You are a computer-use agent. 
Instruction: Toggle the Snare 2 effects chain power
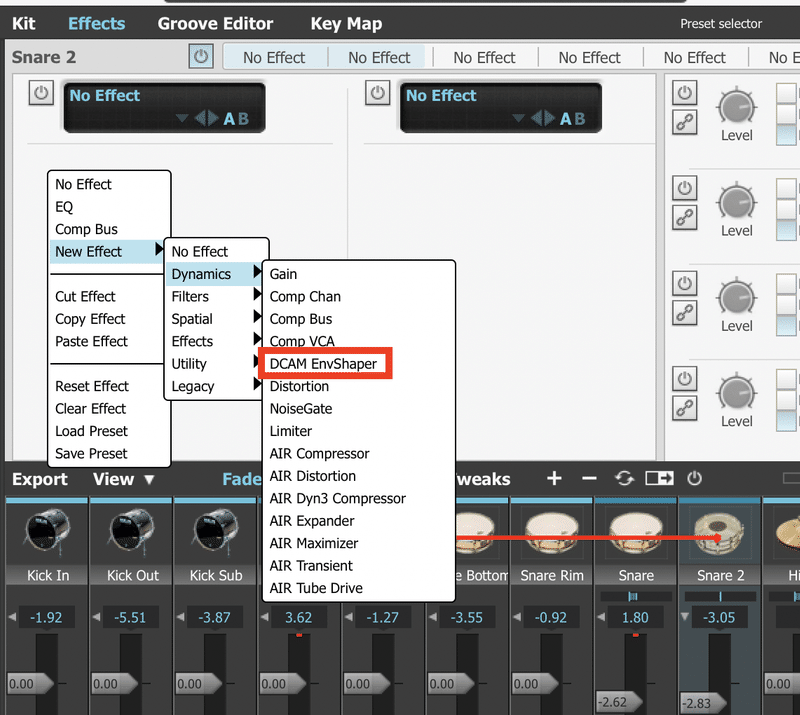[201, 56]
